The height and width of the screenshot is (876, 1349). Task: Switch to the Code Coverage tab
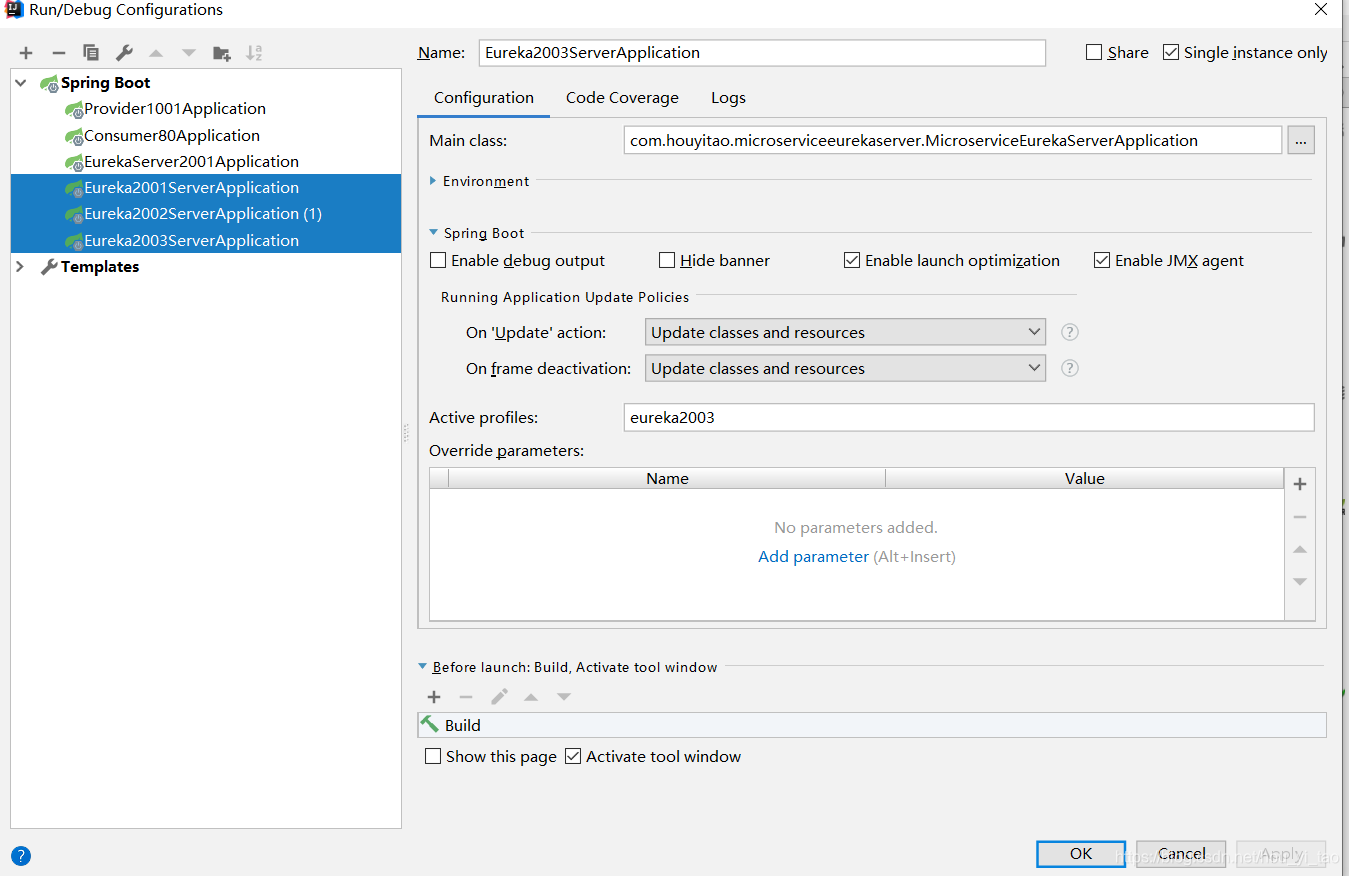pyautogui.click(x=622, y=98)
